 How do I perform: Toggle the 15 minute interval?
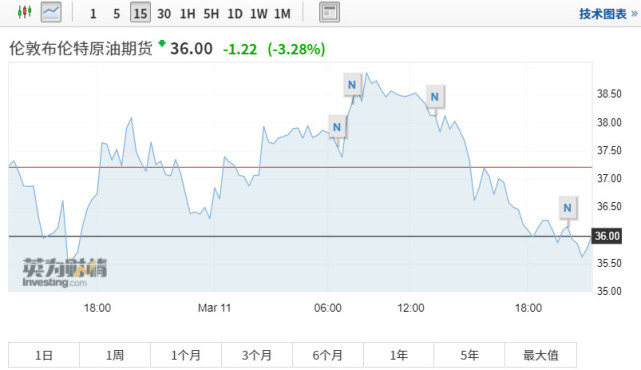click(x=140, y=13)
